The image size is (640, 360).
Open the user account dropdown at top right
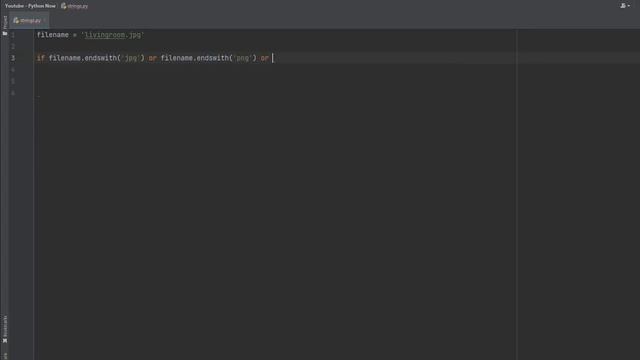pyautogui.click(x=624, y=6)
